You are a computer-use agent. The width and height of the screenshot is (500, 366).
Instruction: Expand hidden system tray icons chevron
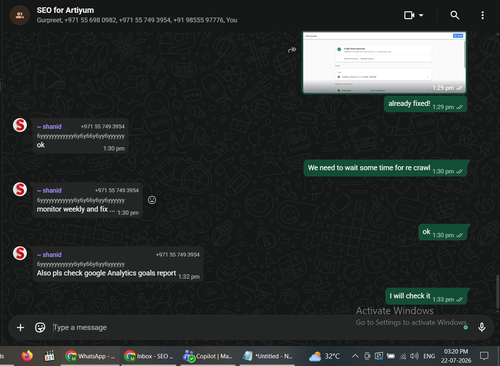(355, 356)
